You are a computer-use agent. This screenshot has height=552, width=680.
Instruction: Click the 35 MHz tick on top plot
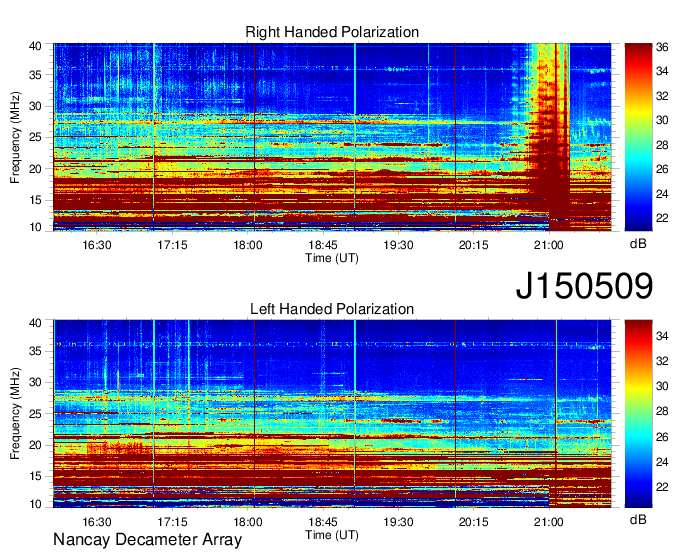point(35,75)
